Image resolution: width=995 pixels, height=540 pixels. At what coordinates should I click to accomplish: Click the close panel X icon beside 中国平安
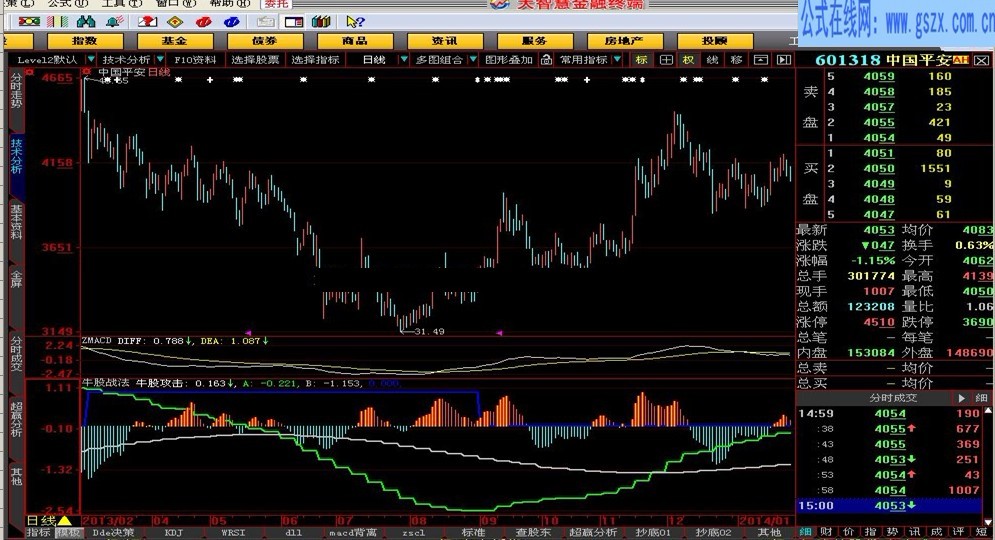[87, 72]
